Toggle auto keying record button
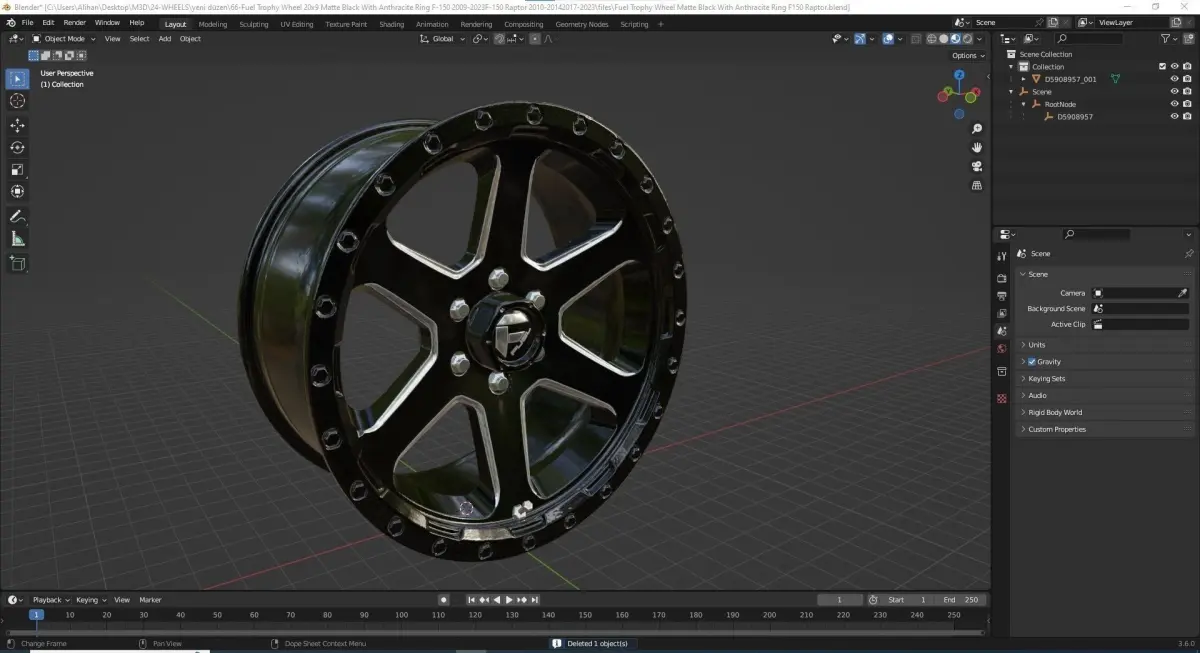 443,600
